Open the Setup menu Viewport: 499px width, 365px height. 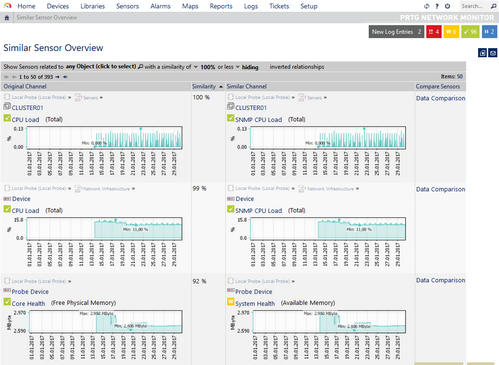point(309,6)
